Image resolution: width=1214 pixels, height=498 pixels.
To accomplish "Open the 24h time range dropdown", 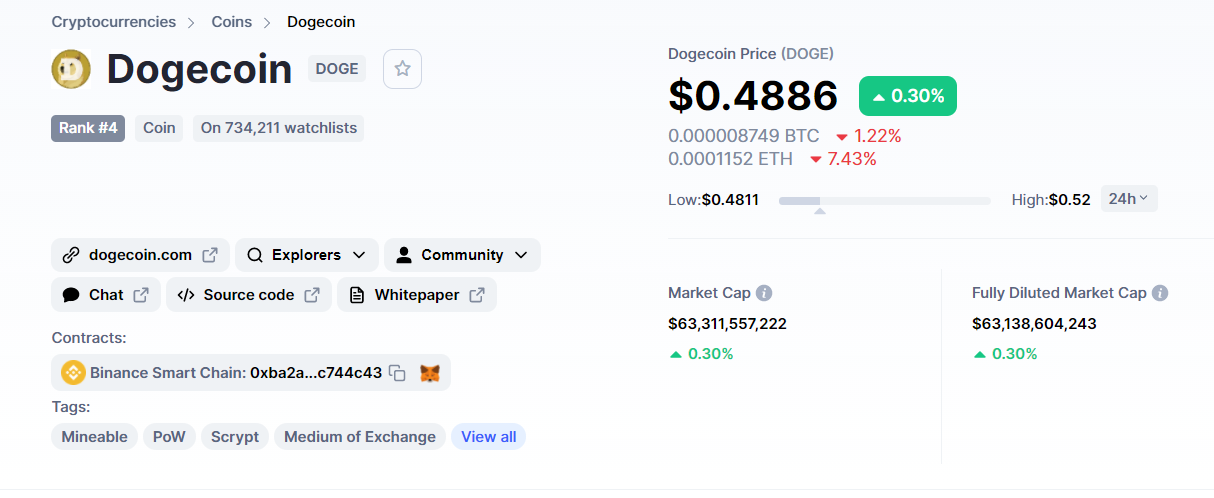I will point(1129,198).
